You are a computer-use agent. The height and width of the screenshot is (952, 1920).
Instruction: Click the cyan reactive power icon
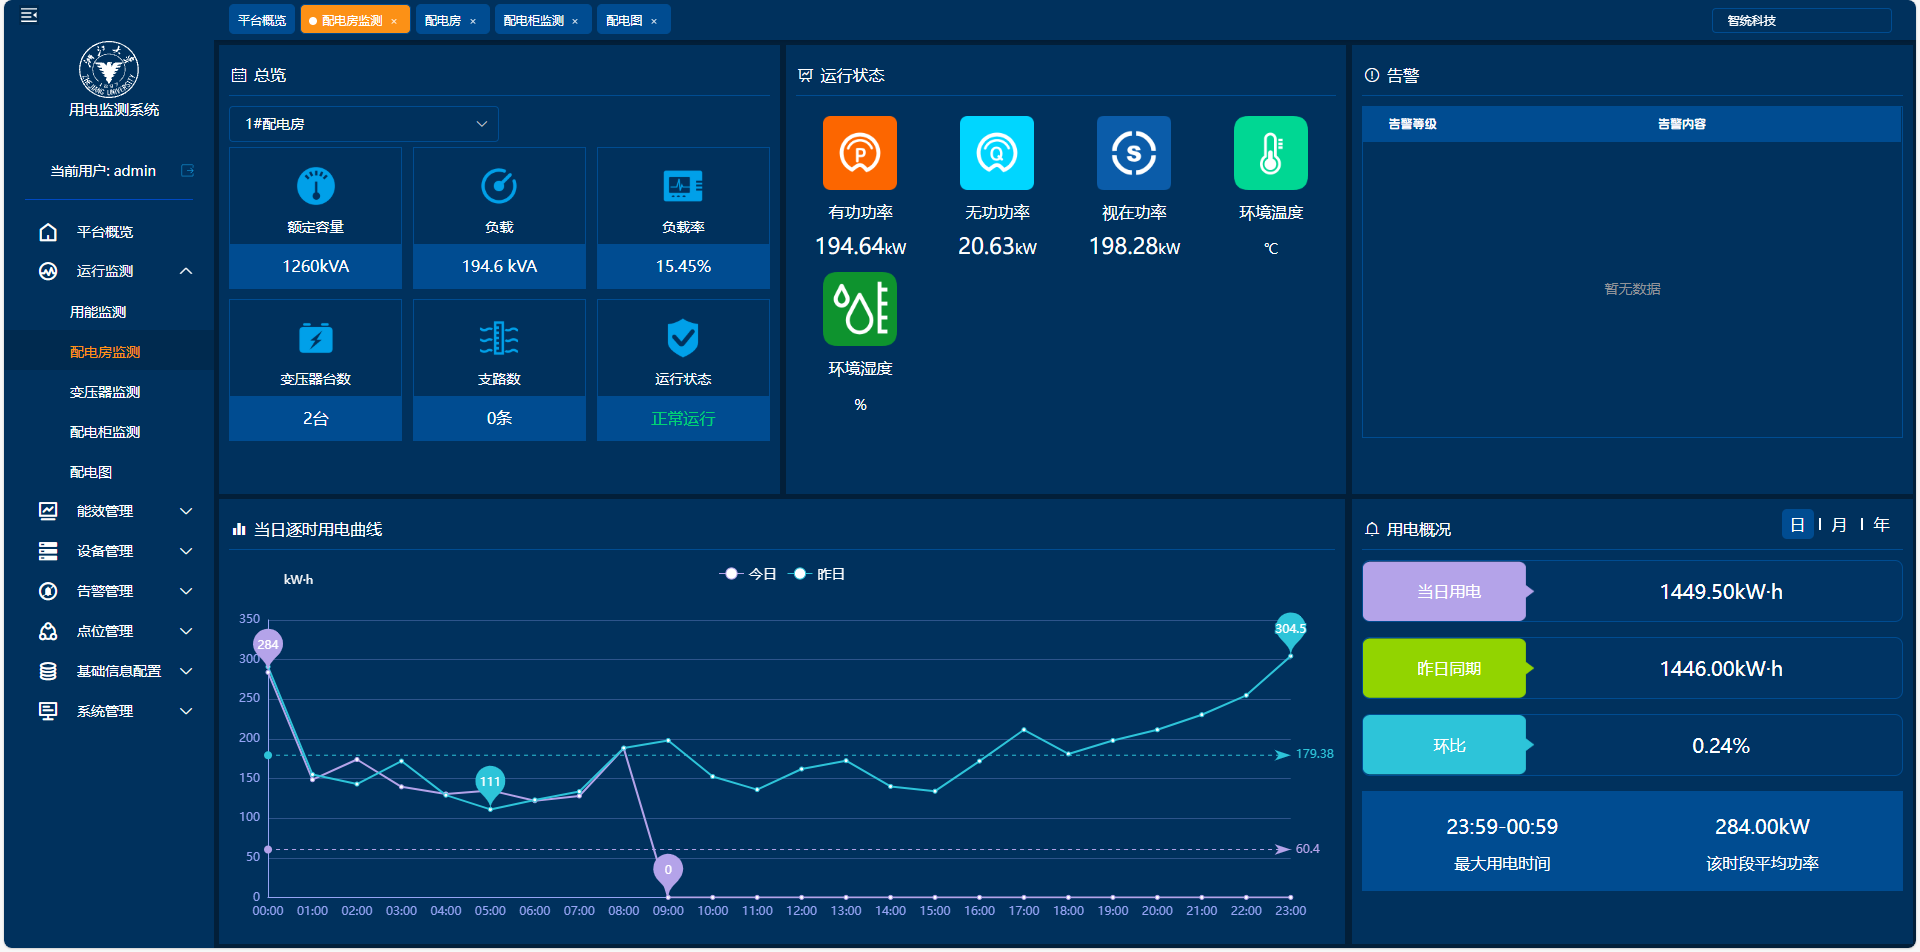click(x=996, y=153)
